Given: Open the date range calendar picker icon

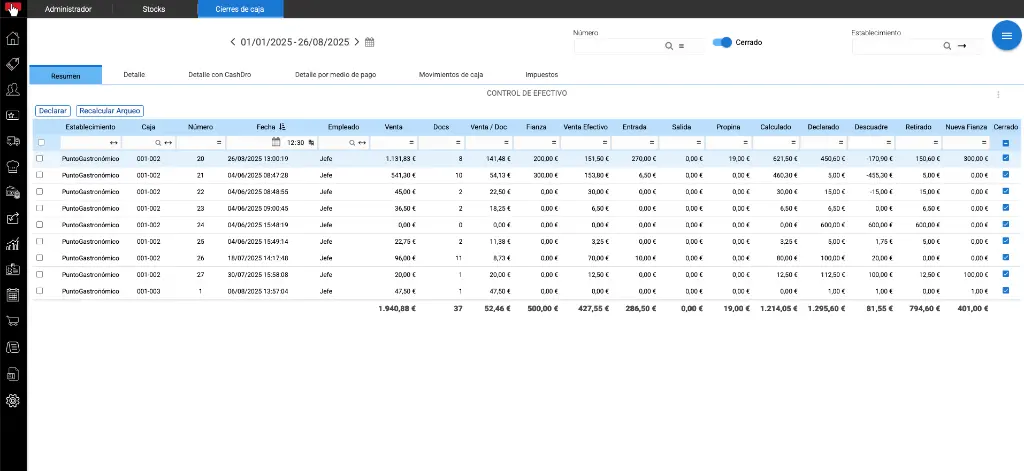Looking at the screenshot, I should 370,42.
